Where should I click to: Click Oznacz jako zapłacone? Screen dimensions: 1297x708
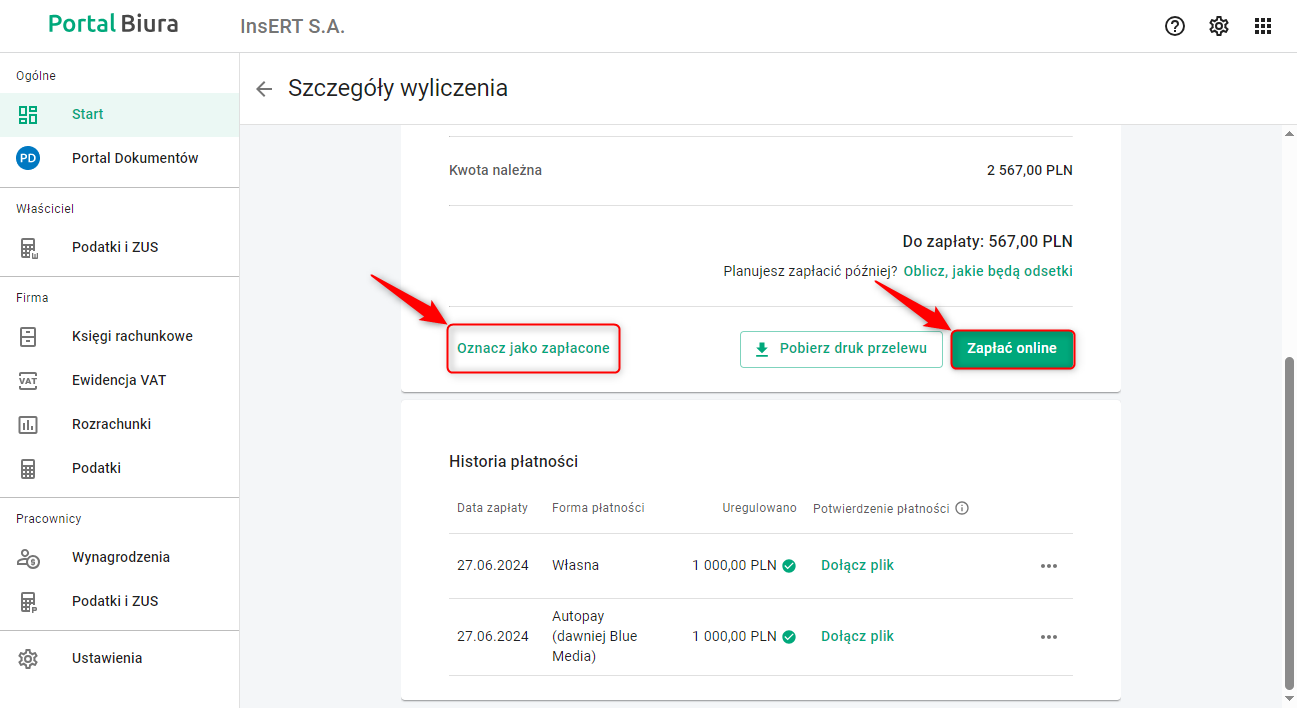coord(533,349)
